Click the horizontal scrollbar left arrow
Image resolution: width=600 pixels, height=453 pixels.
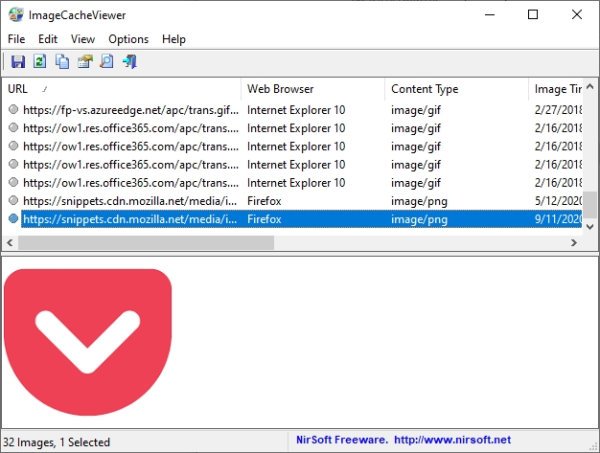click(10, 243)
